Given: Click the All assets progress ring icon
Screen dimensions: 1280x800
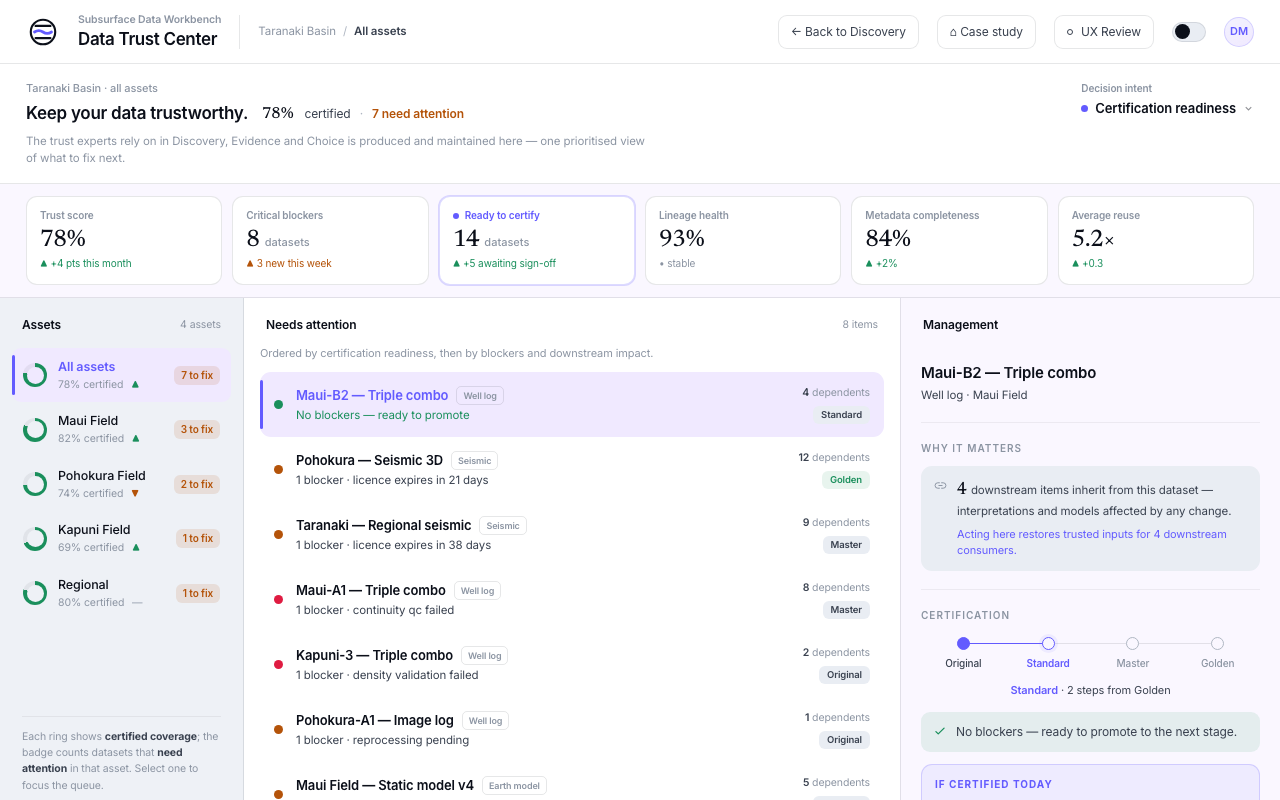Looking at the screenshot, I should pos(35,375).
